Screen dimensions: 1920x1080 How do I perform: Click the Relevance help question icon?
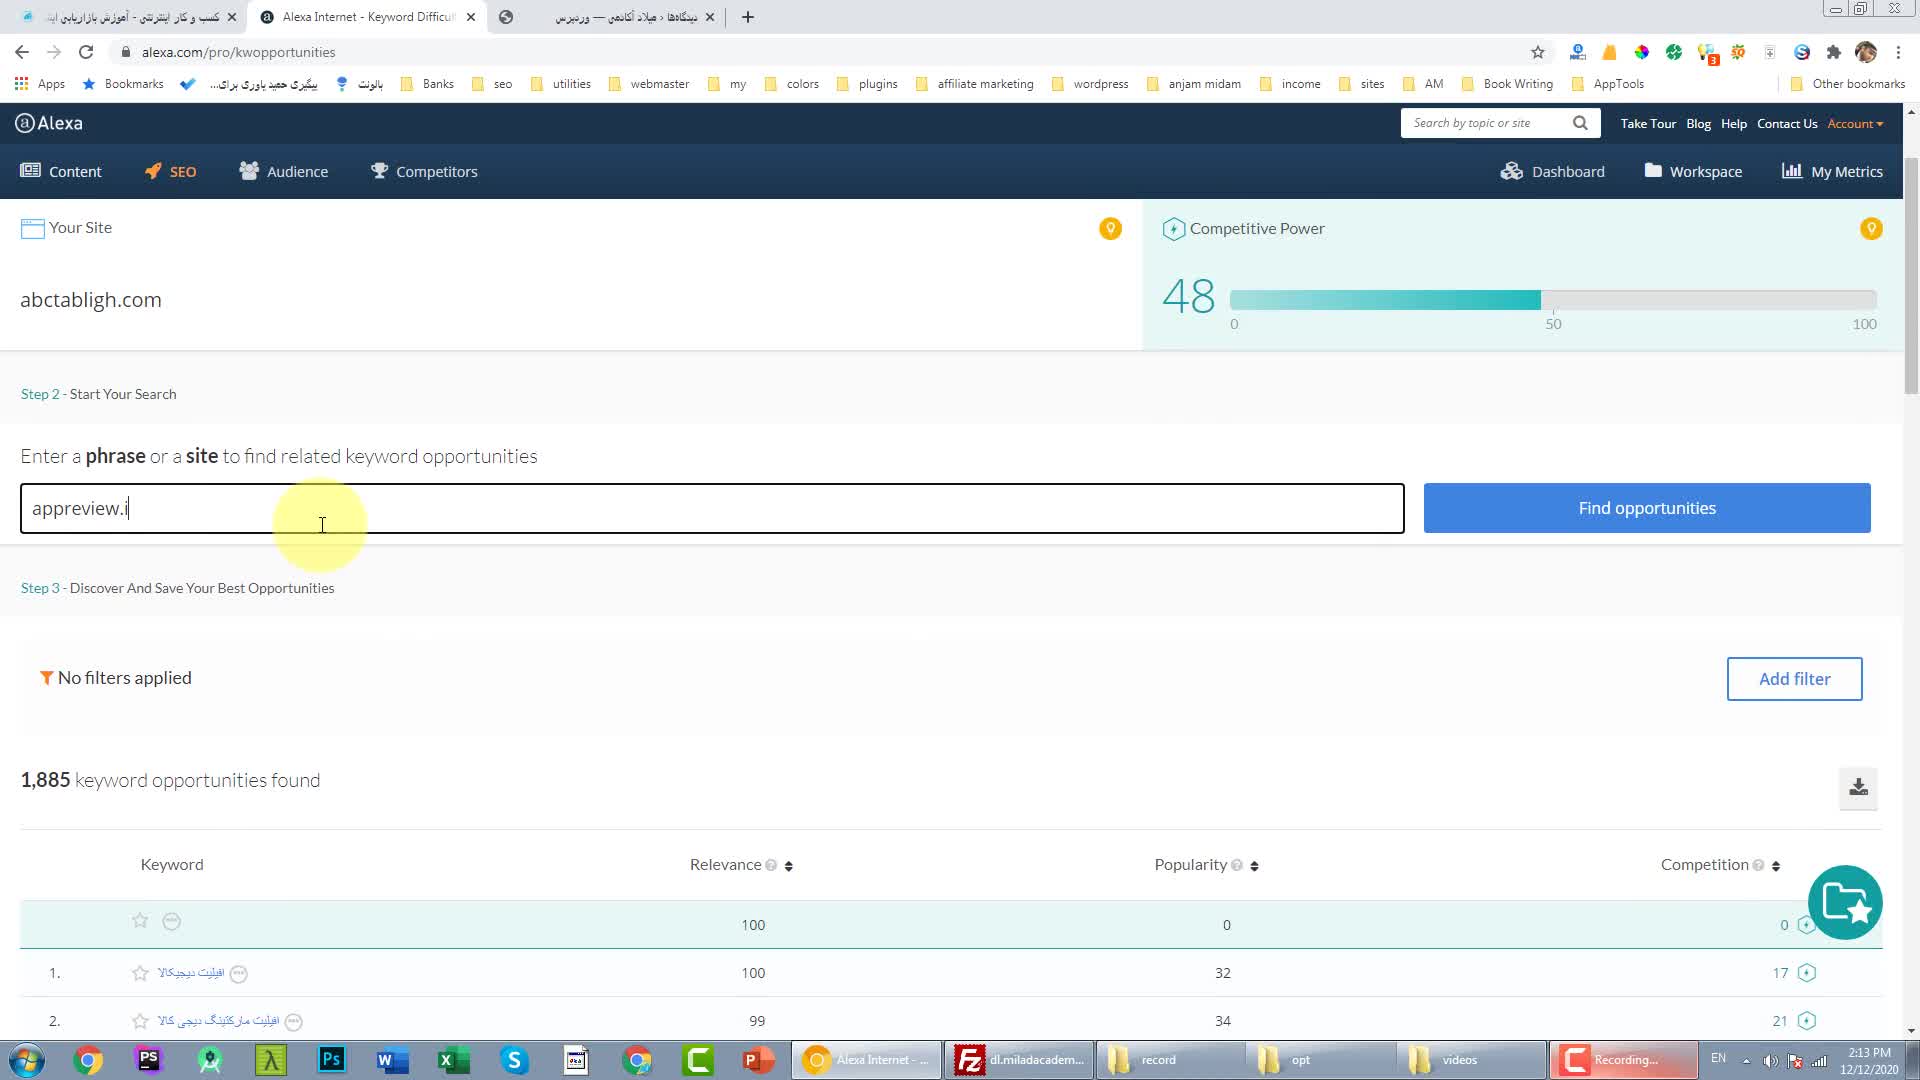pyautogui.click(x=771, y=866)
